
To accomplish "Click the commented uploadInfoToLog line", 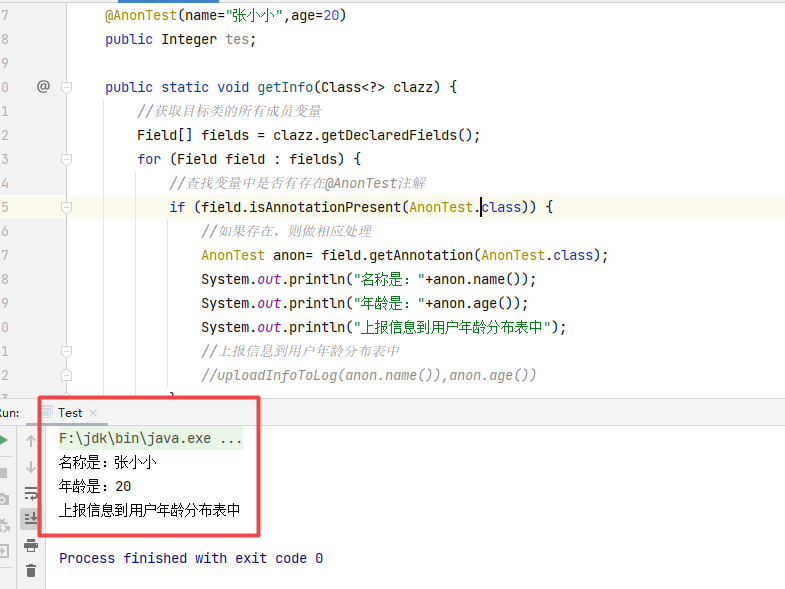I will click(x=368, y=376).
